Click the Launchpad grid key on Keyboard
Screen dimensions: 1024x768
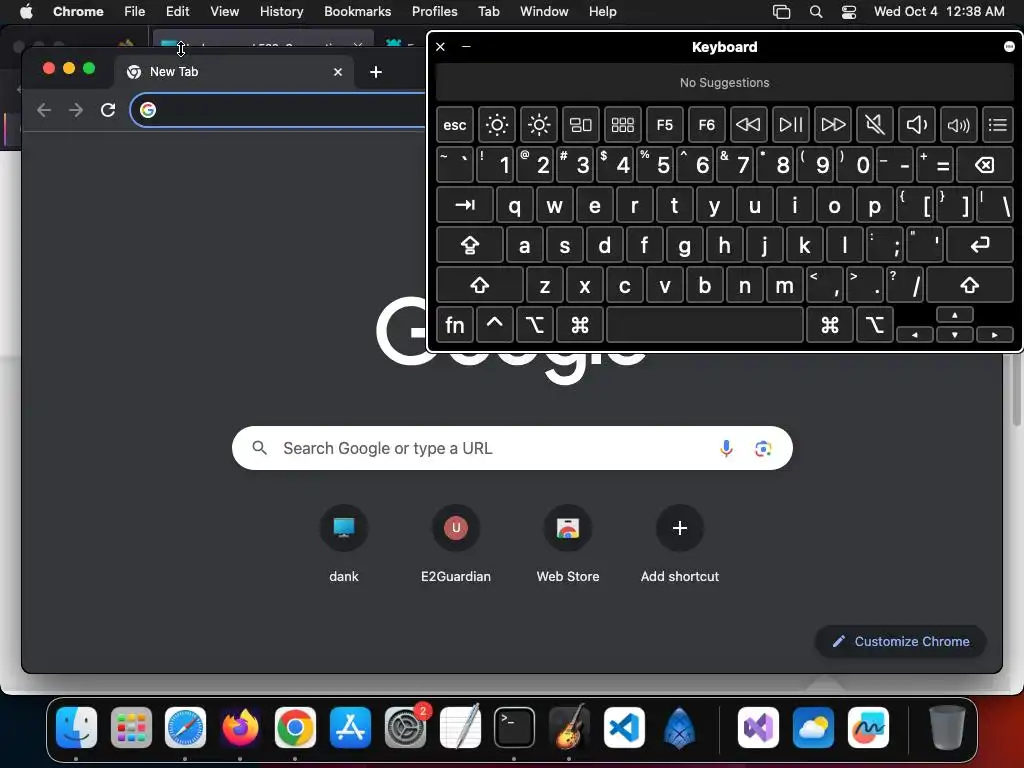point(622,125)
